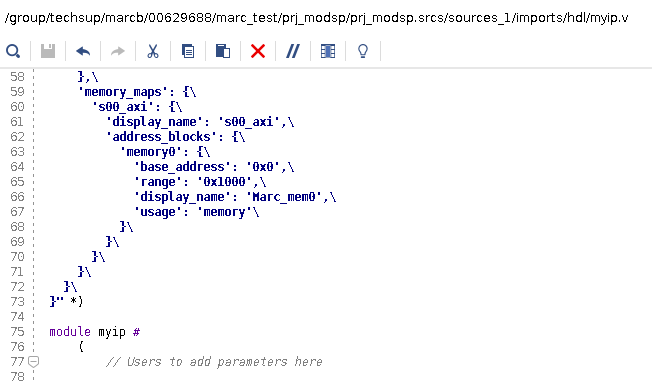Click the light bulb language templates icon
Screen dimensions: 652x381
pyautogui.click(x=363, y=51)
